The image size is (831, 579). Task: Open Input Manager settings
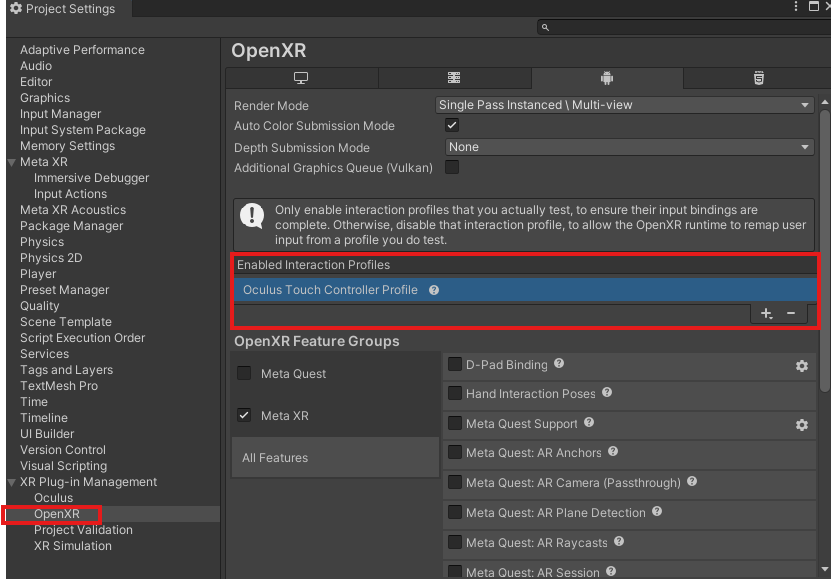point(60,114)
